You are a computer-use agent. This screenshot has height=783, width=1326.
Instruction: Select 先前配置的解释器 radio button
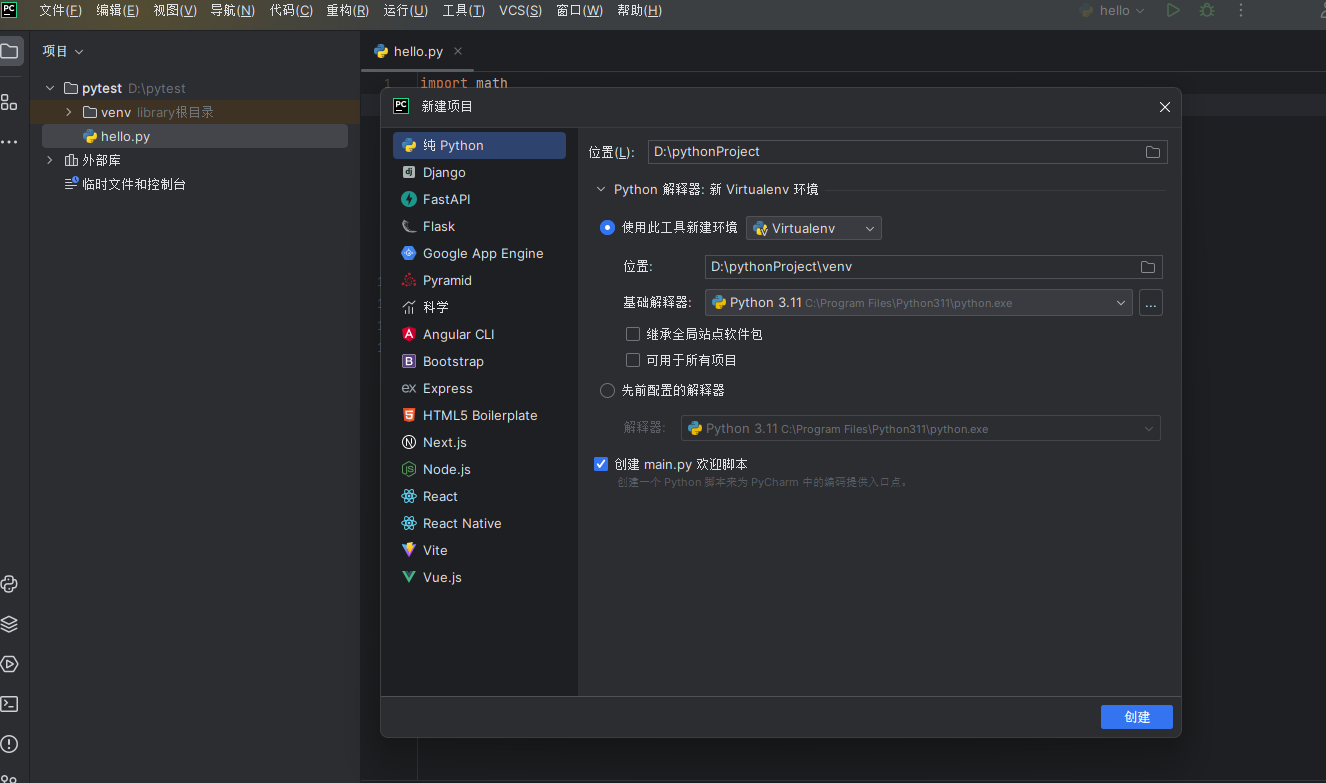607,390
